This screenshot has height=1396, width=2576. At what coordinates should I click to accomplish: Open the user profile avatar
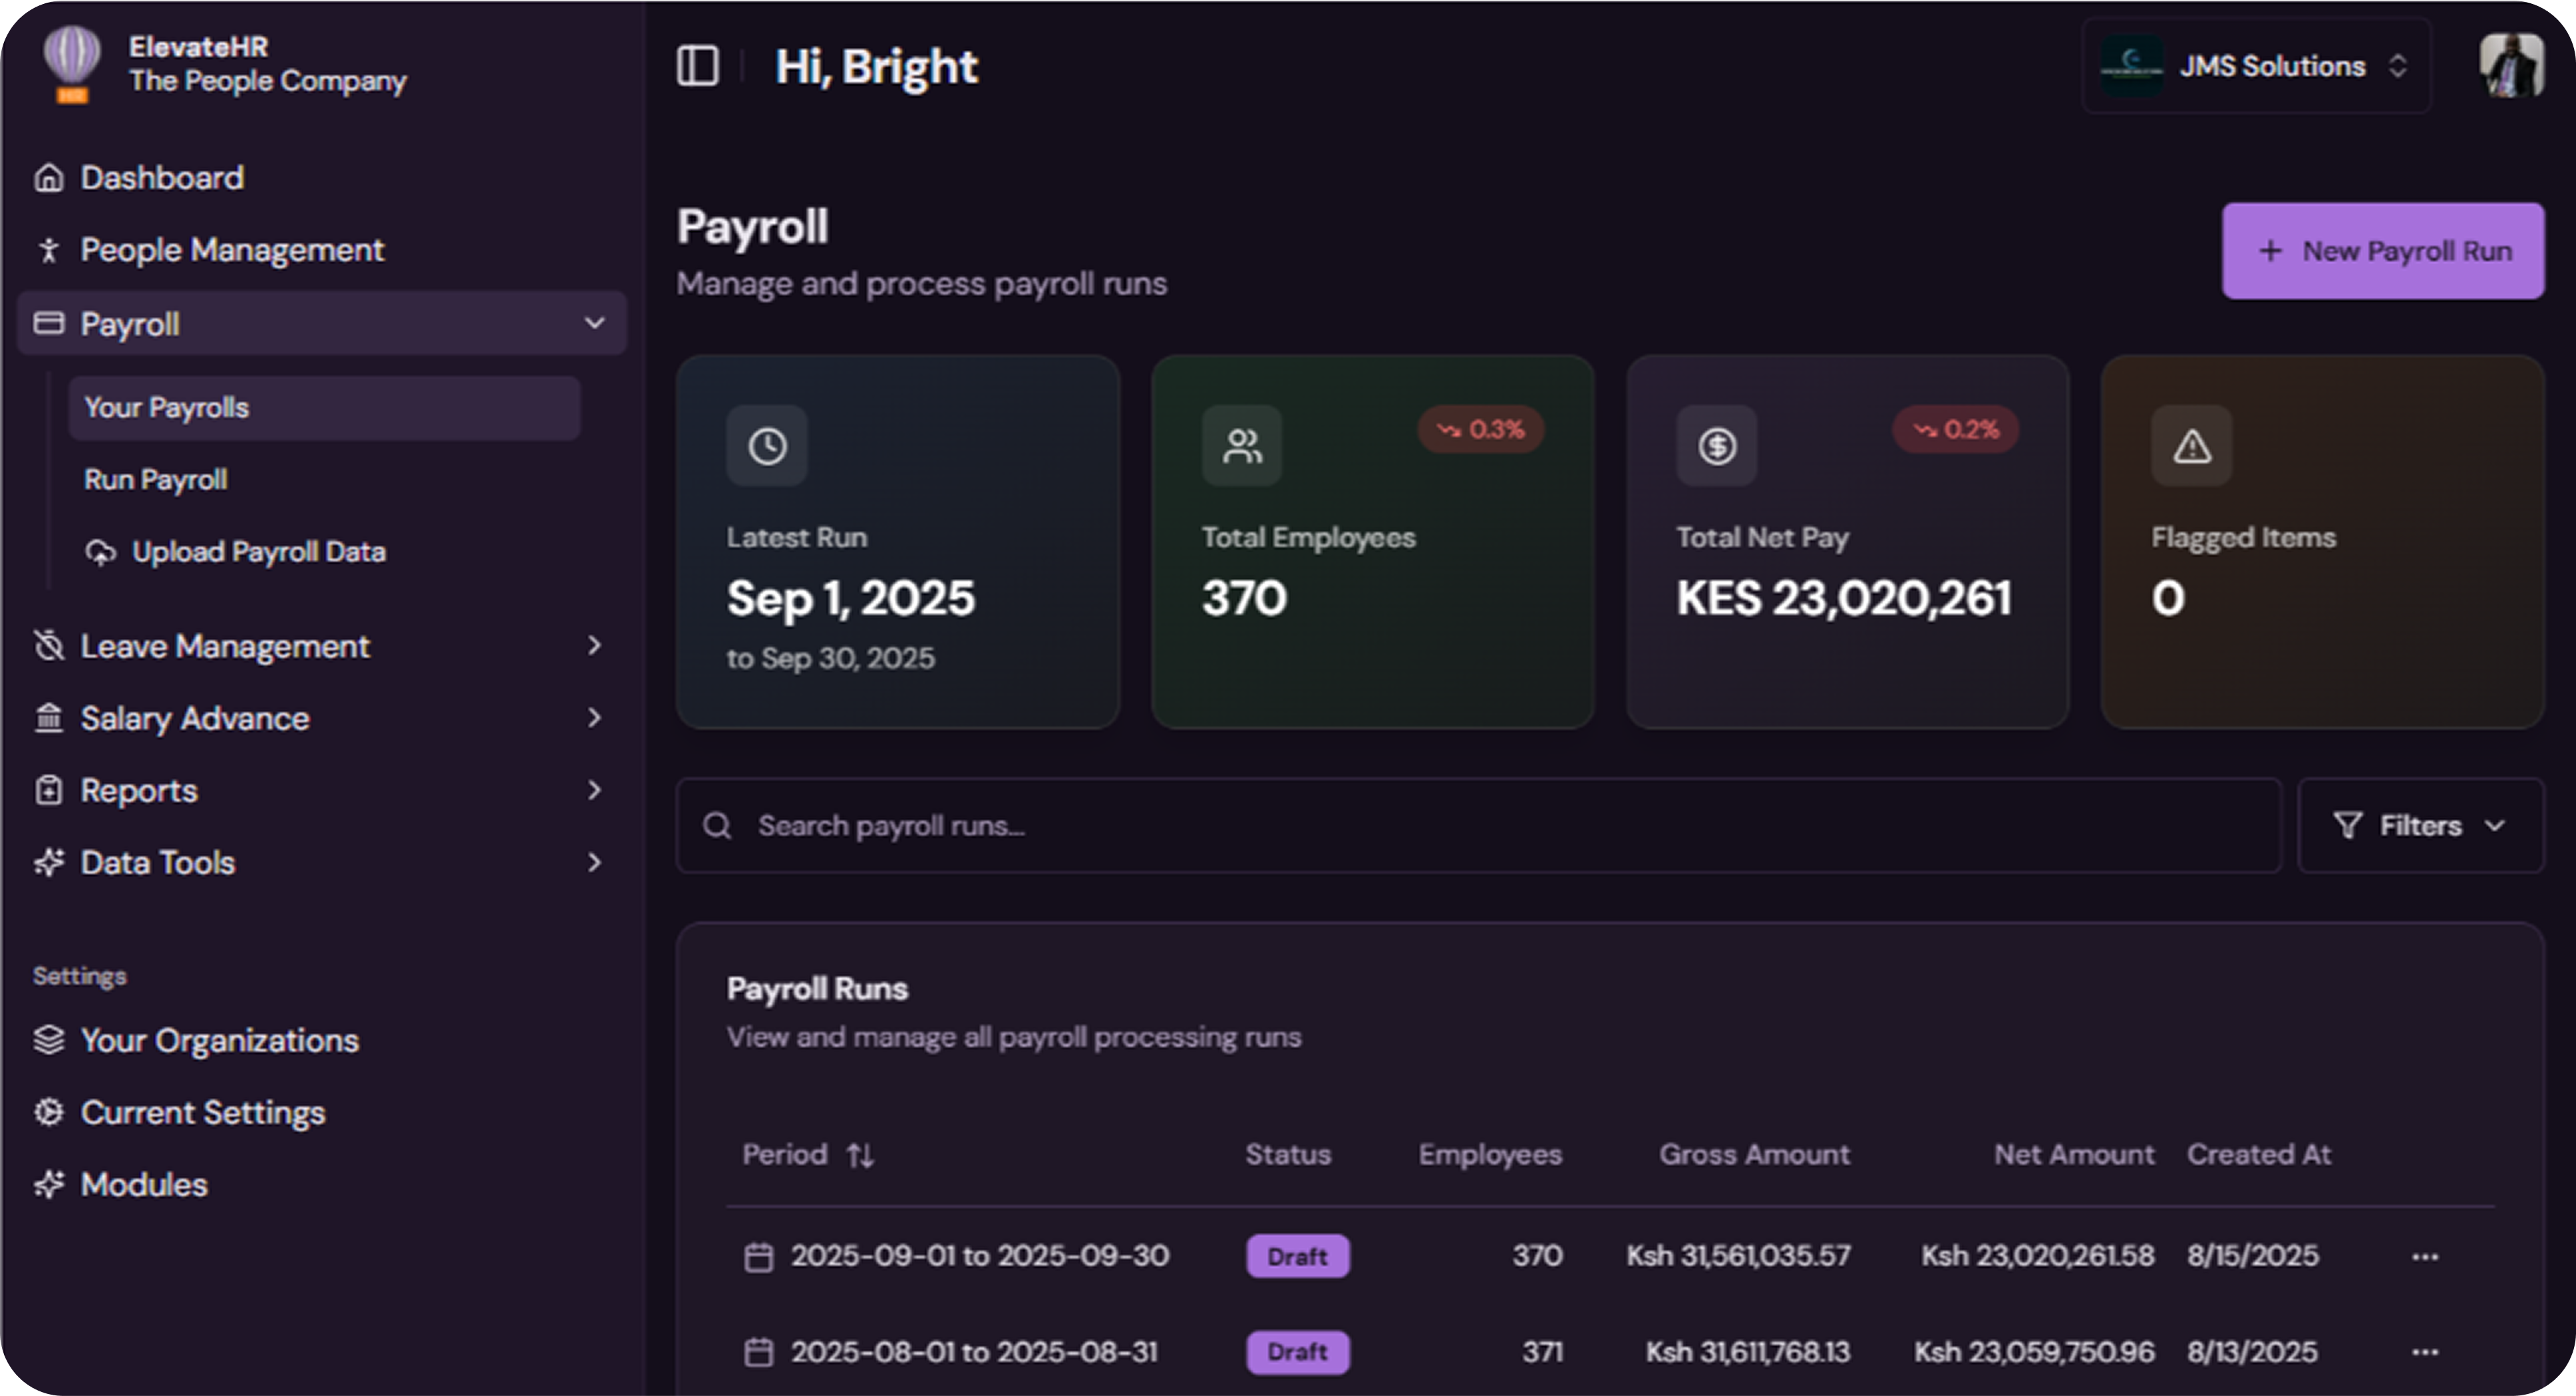2510,66
